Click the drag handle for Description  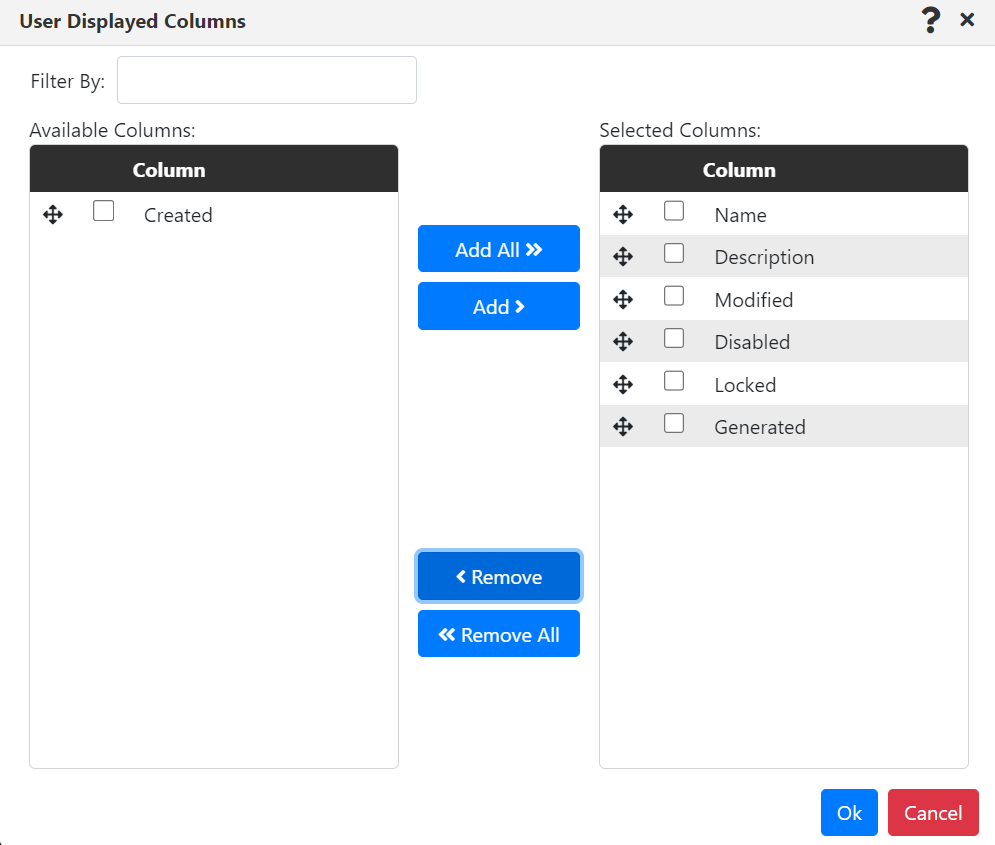(x=623, y=256)
